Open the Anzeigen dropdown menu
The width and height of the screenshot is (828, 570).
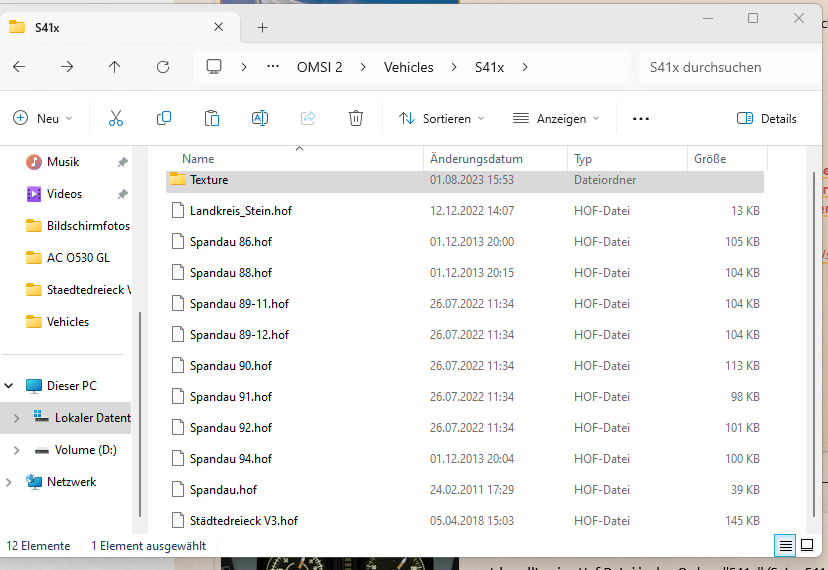(556, 118)
